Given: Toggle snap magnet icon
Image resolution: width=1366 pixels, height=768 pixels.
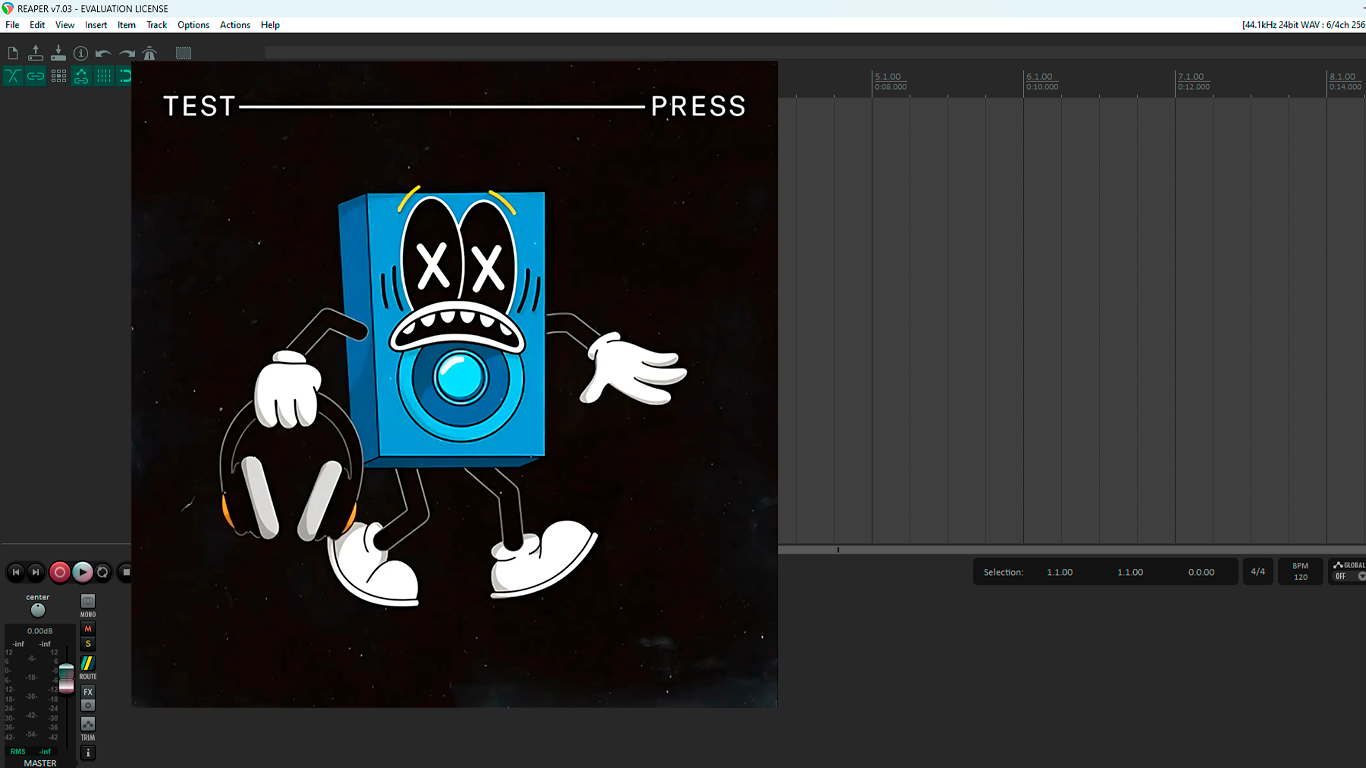Looking at the screenshot, I should click(125, 76).
